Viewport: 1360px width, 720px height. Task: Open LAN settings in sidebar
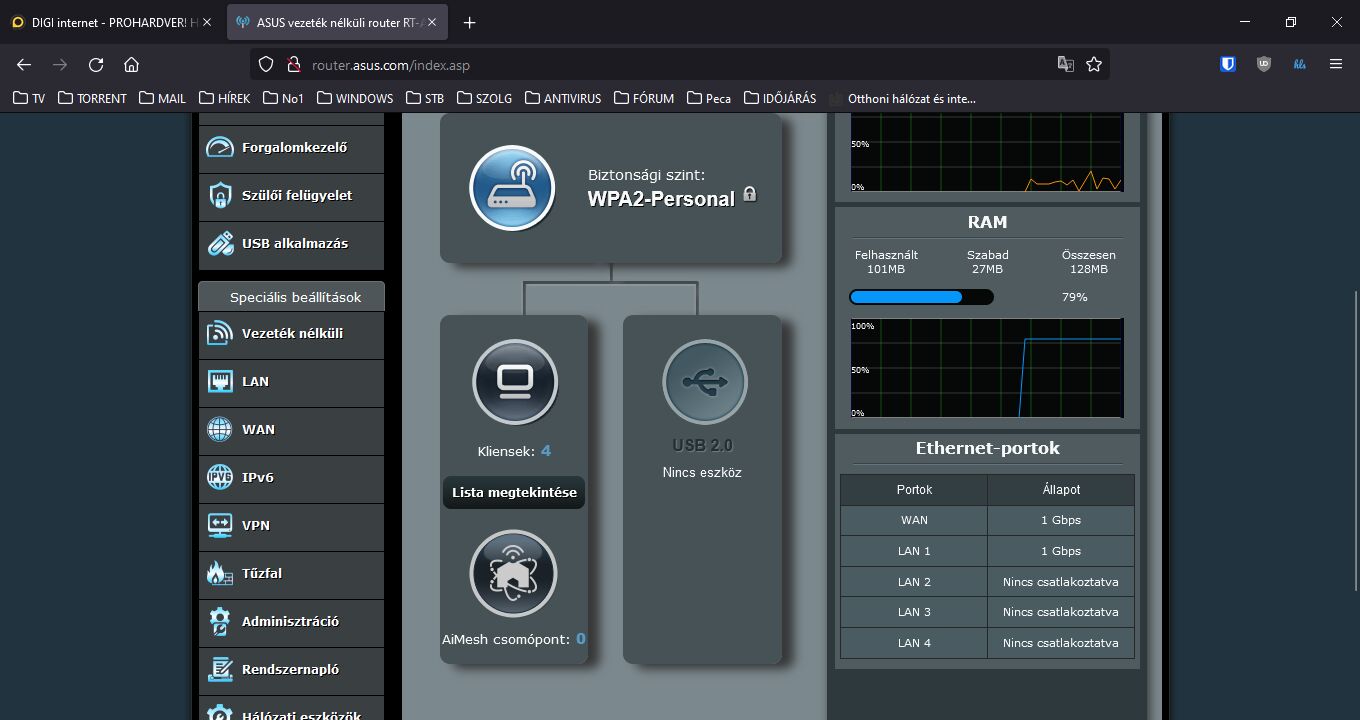tap(291, 382)
